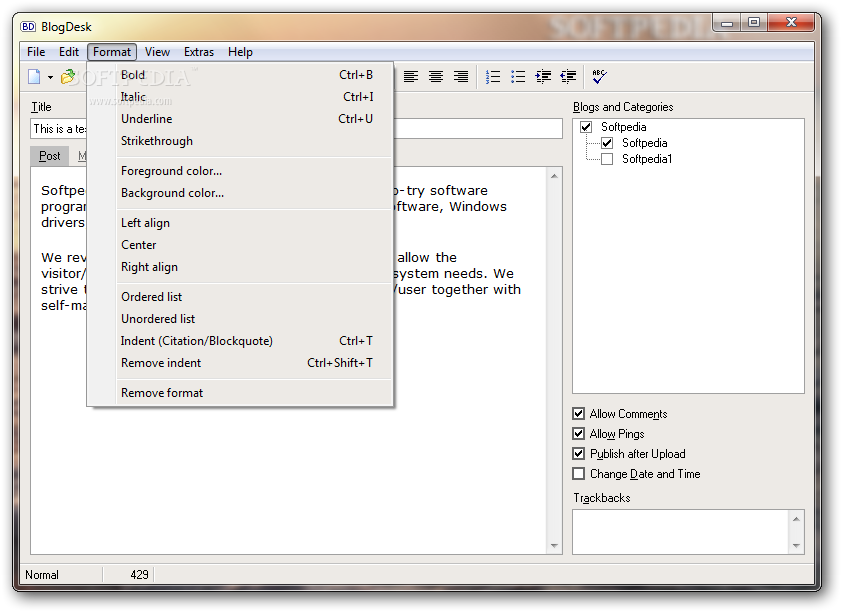Choose Strikethrough in the Format menu
This screenshot has height=612, width=842.
(x=240, y=141)
